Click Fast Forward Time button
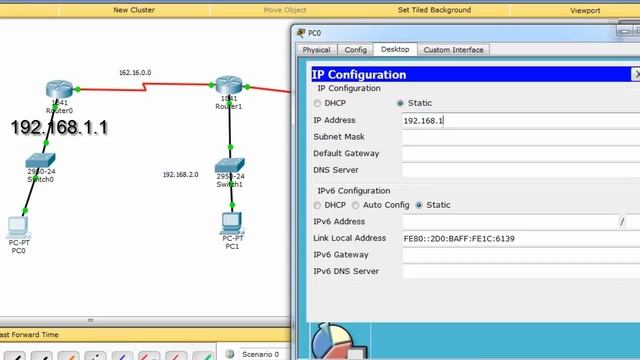640x360 pixels. 29,335
